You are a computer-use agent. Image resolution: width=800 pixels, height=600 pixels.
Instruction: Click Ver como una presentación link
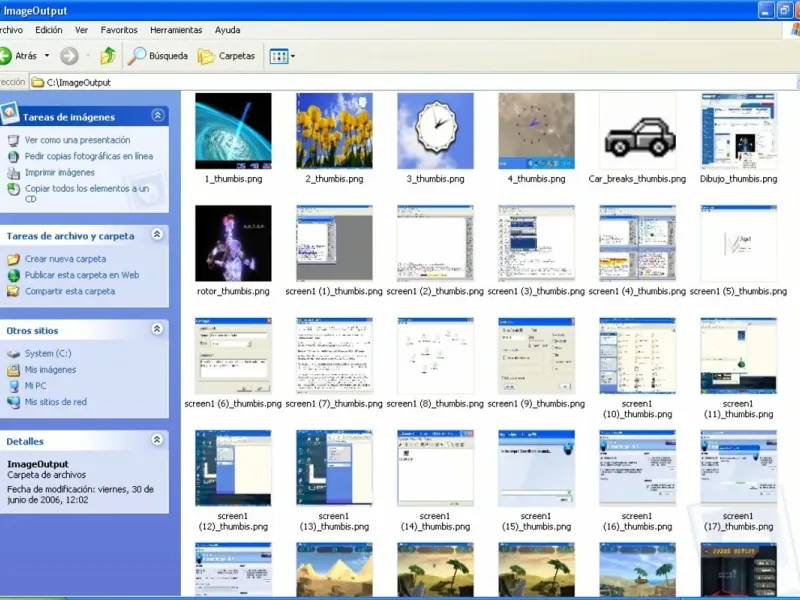77,141
